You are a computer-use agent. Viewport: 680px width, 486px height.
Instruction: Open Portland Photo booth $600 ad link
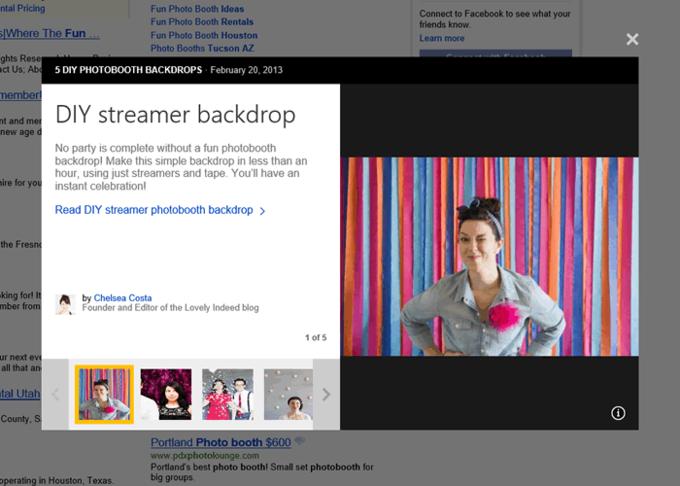(221, 442)
